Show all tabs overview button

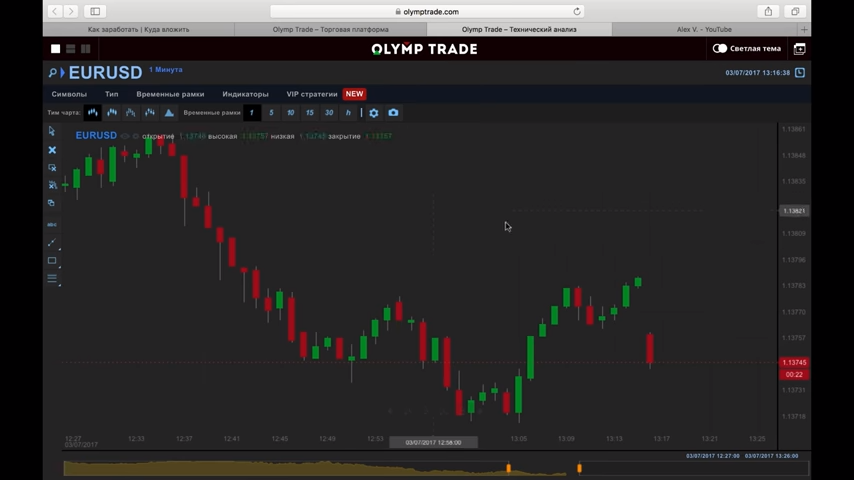pos(795,11)
